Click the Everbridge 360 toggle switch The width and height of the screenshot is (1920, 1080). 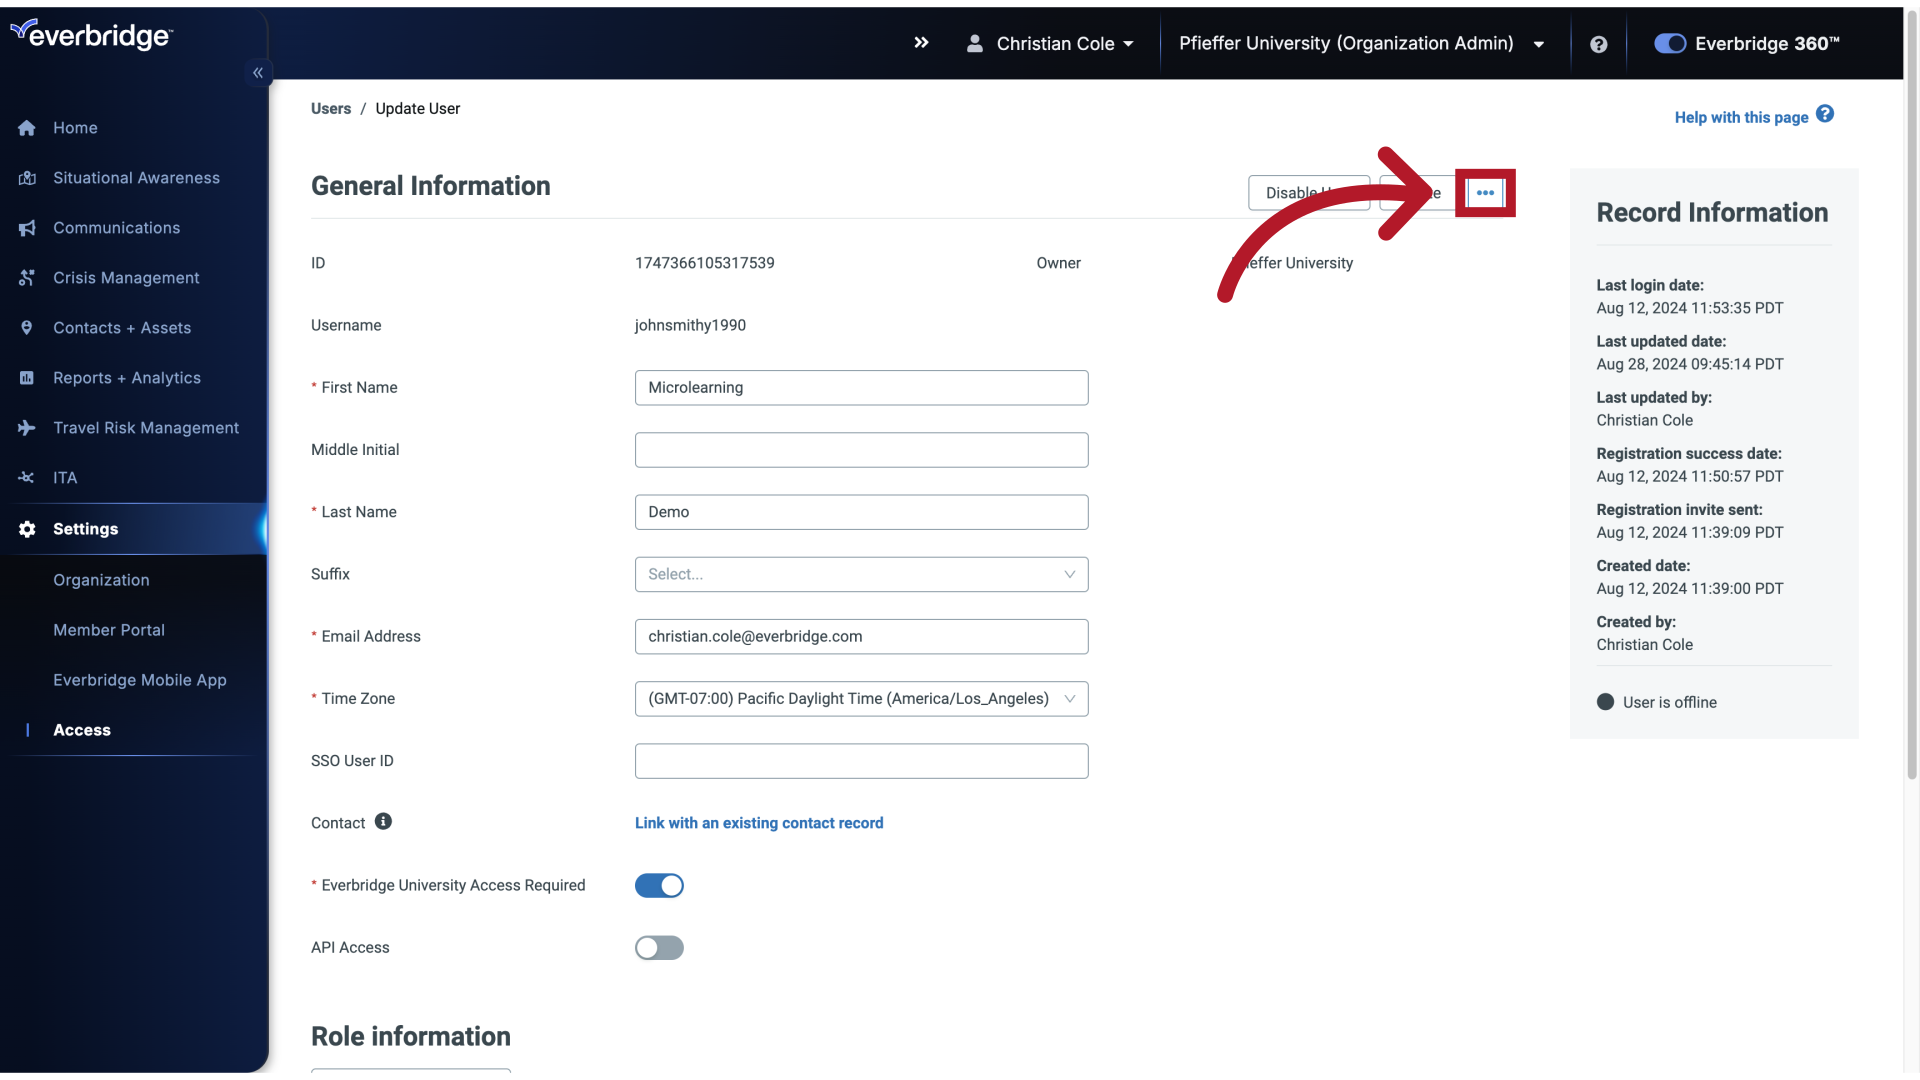1668,42
